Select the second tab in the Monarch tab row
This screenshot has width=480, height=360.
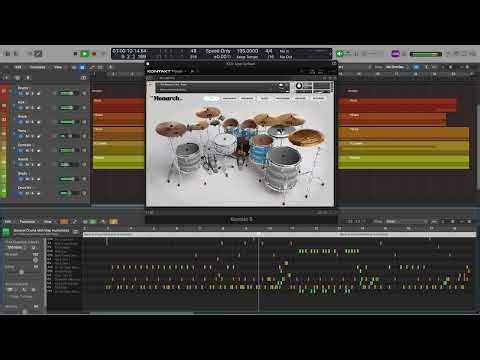coord(229,98)
